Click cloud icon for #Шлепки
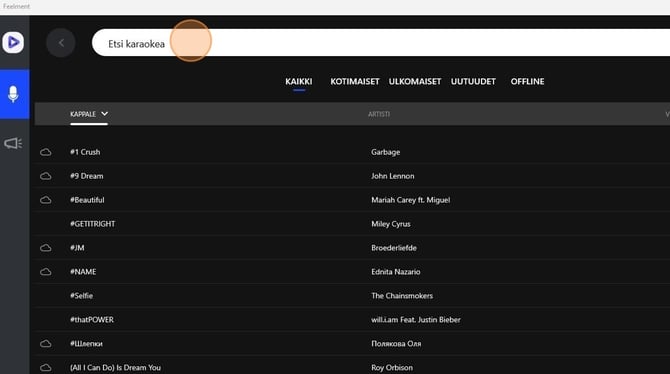This screenshot has height=374, width=670. click(x=46, y=344)
